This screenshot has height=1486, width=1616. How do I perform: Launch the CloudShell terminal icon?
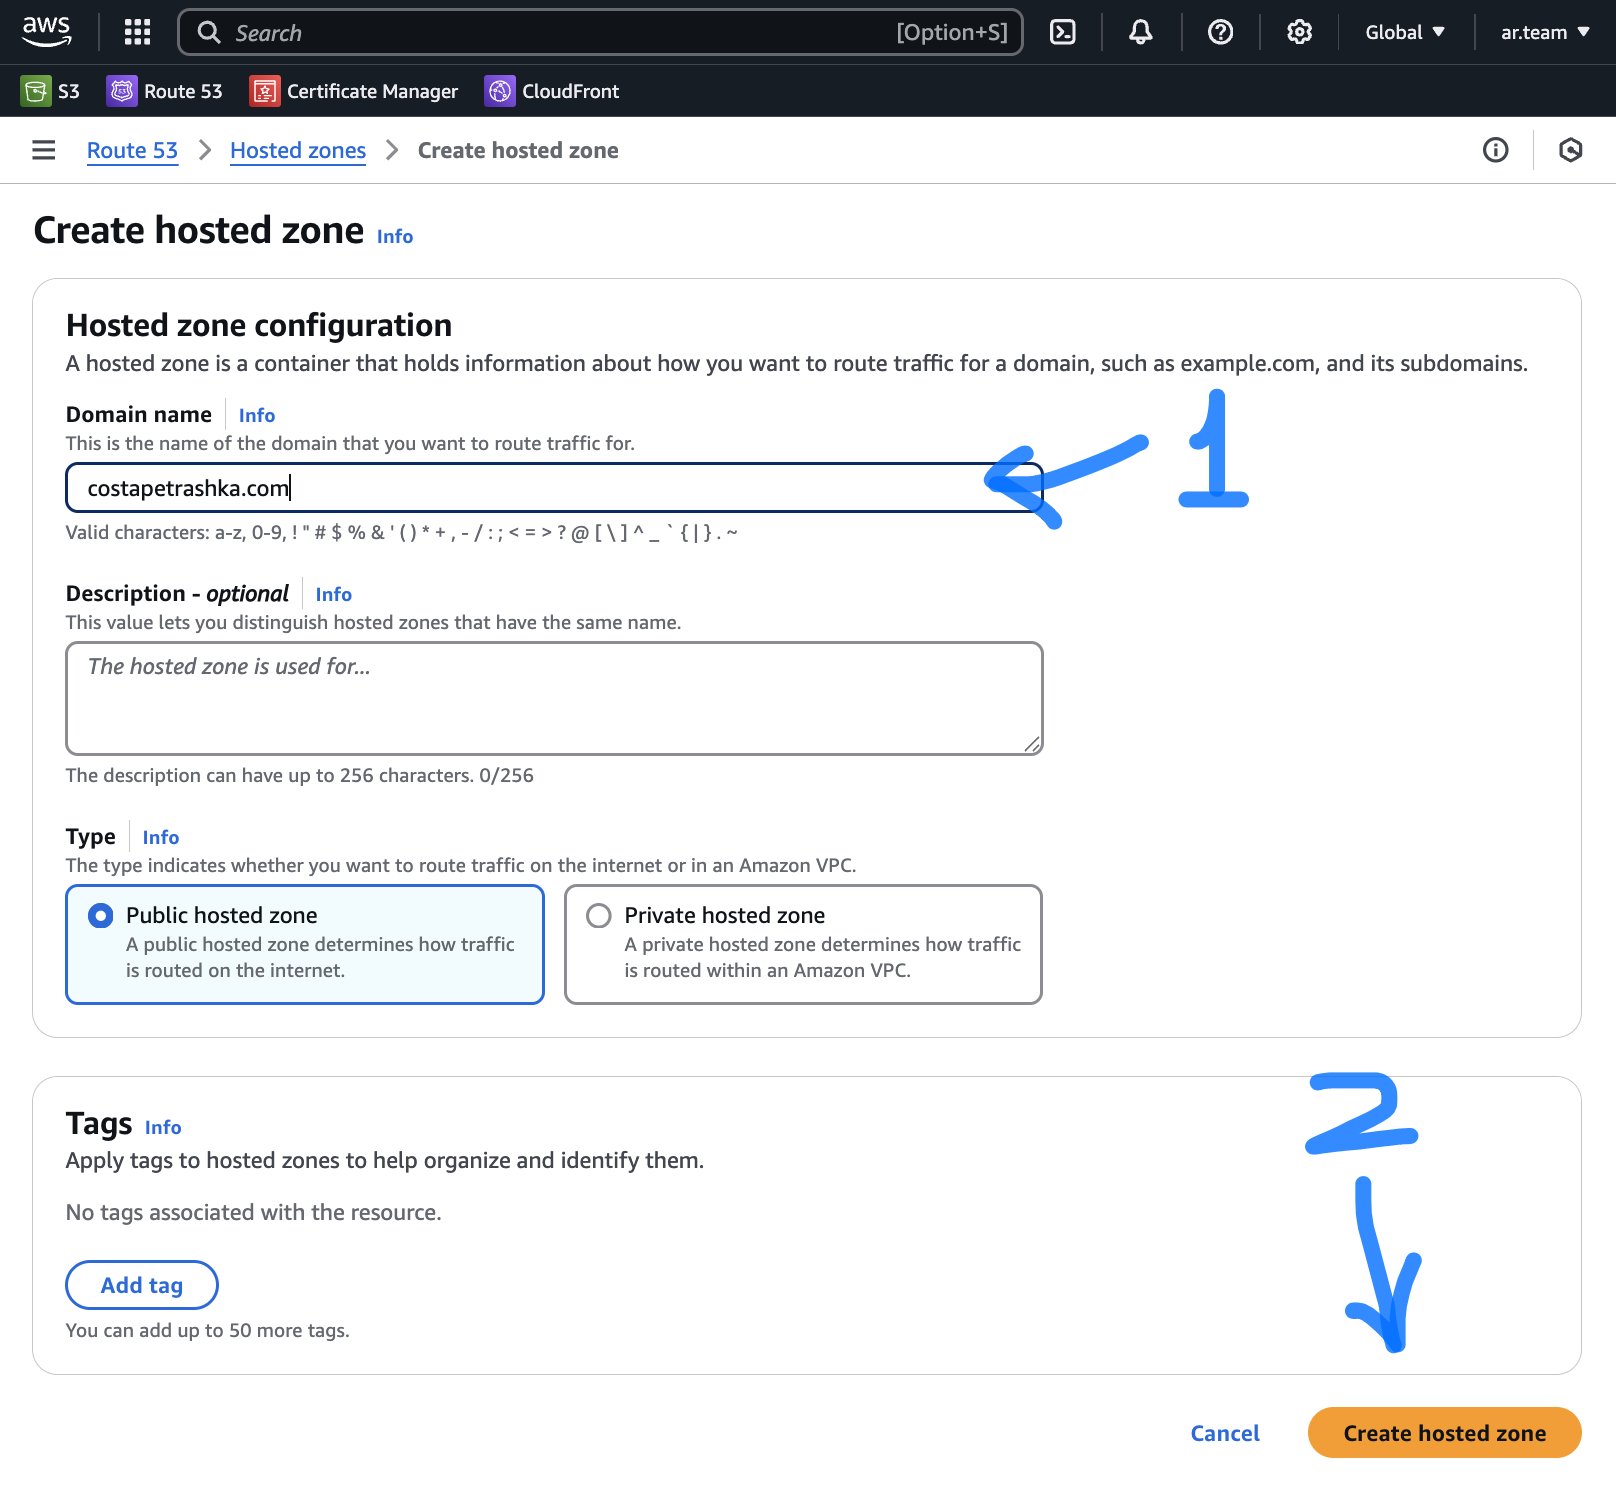coord(1062,32)
